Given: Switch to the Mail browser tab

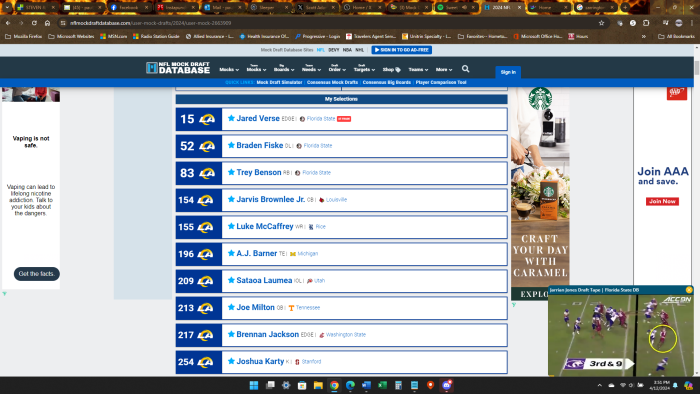Looking at the screenshot, I should tap(221, 8).
